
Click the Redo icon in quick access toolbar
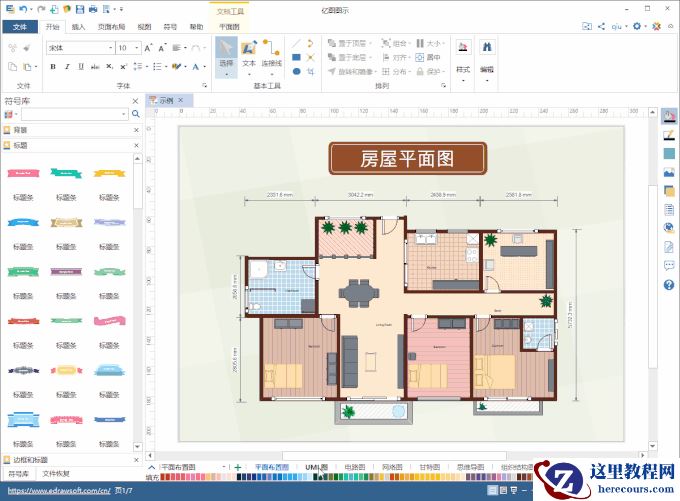click(x=41, y=9)
